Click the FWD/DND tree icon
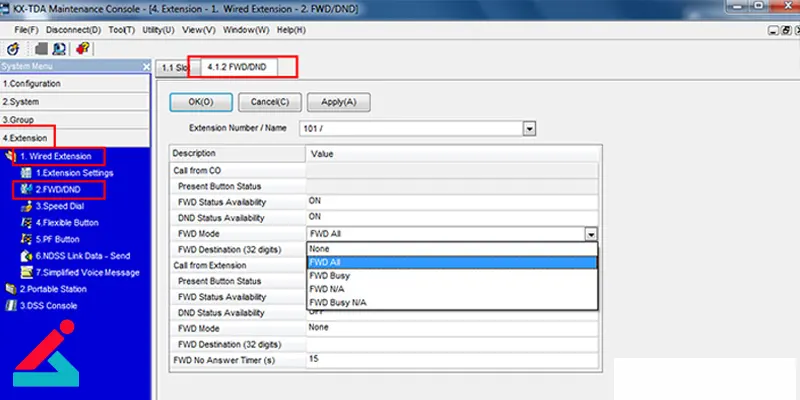 [x=27, y=189]
